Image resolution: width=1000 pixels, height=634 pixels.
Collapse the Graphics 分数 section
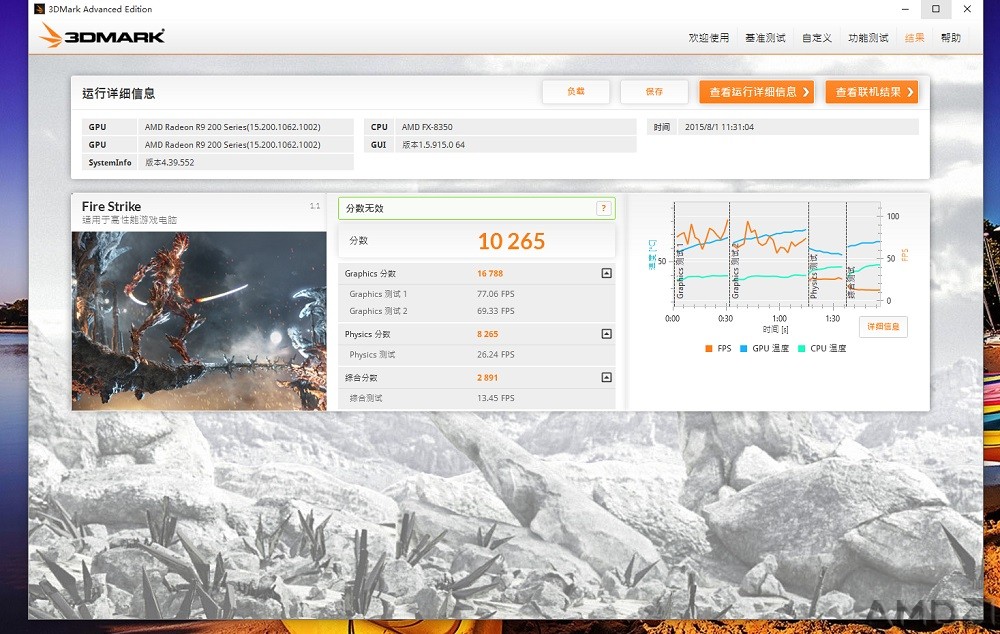[x=607, y=274]
